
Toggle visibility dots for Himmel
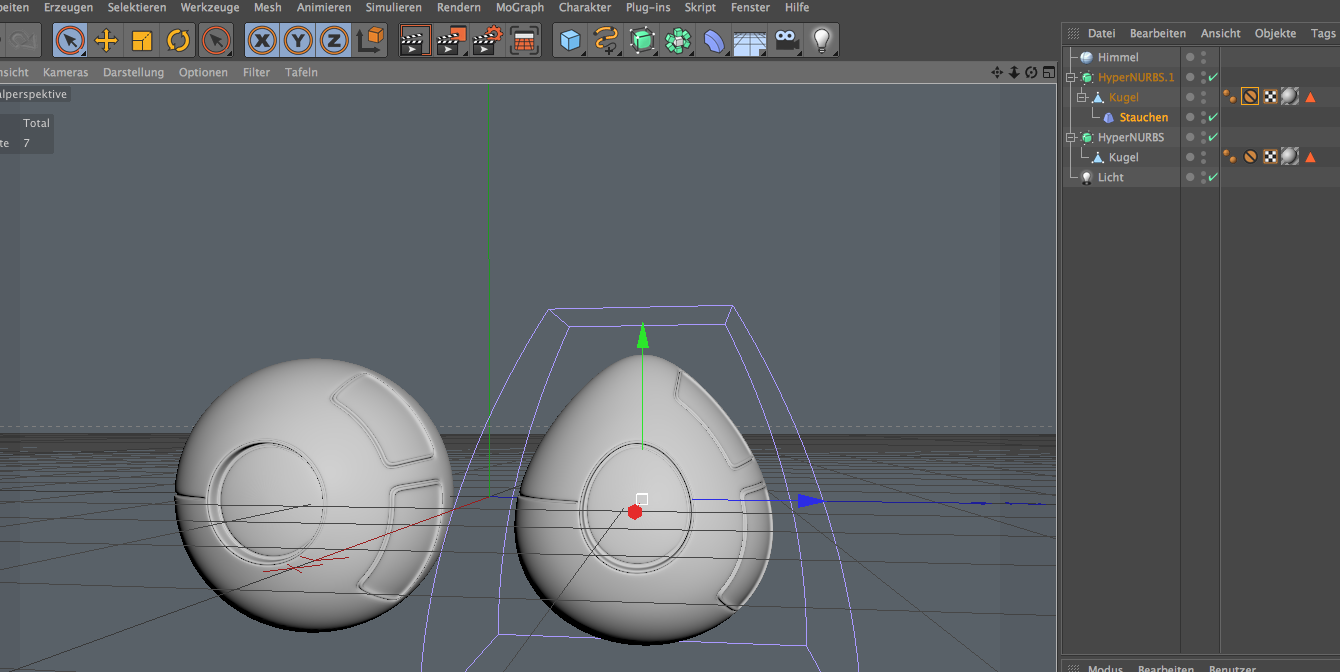[x=1204, y=58]
